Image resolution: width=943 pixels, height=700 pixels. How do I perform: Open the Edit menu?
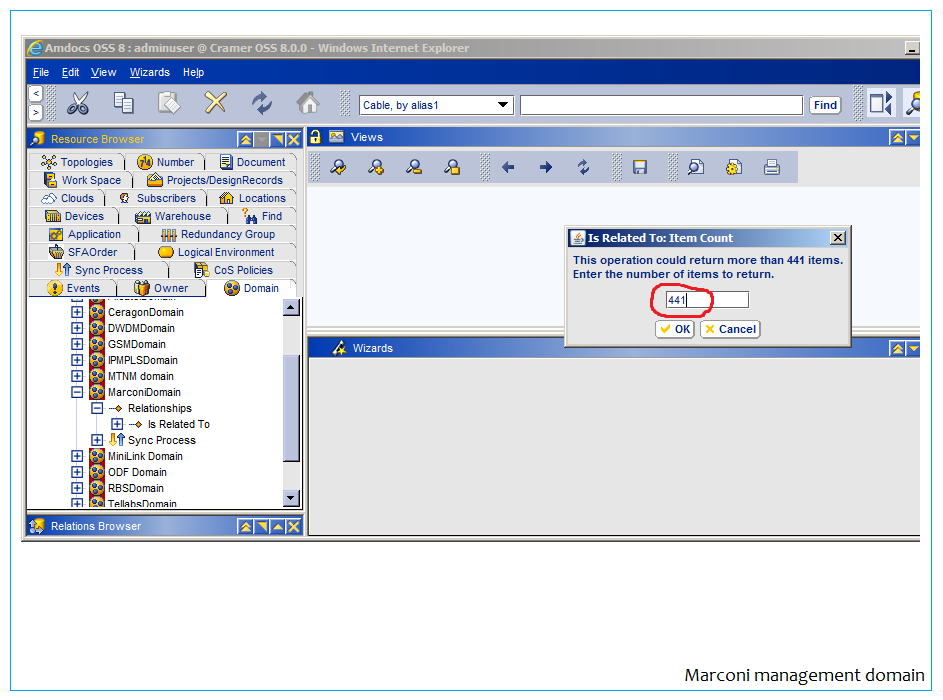point(70,72)
